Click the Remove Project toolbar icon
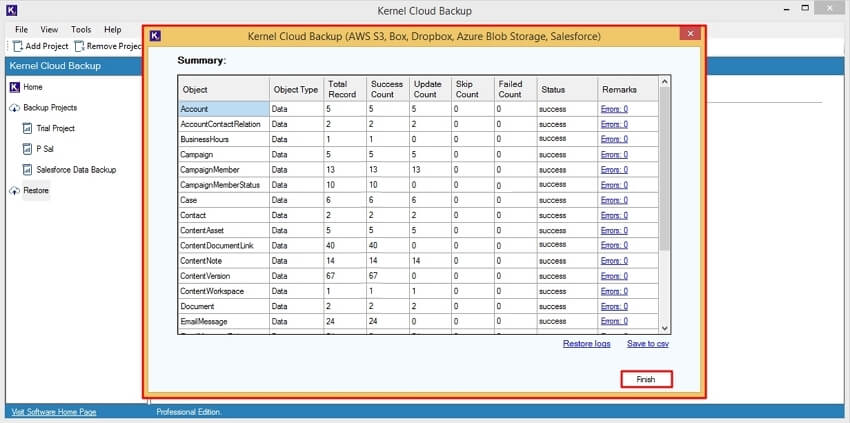The width and height of the screenshot is (850, 423). click(x=80, y=46)
